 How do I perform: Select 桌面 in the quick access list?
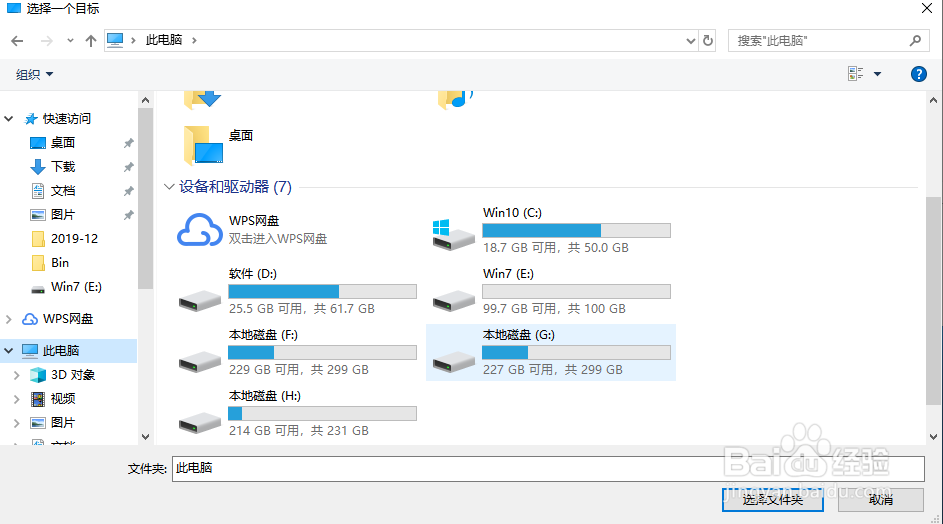pyautogui.click(x=63, y=143)
